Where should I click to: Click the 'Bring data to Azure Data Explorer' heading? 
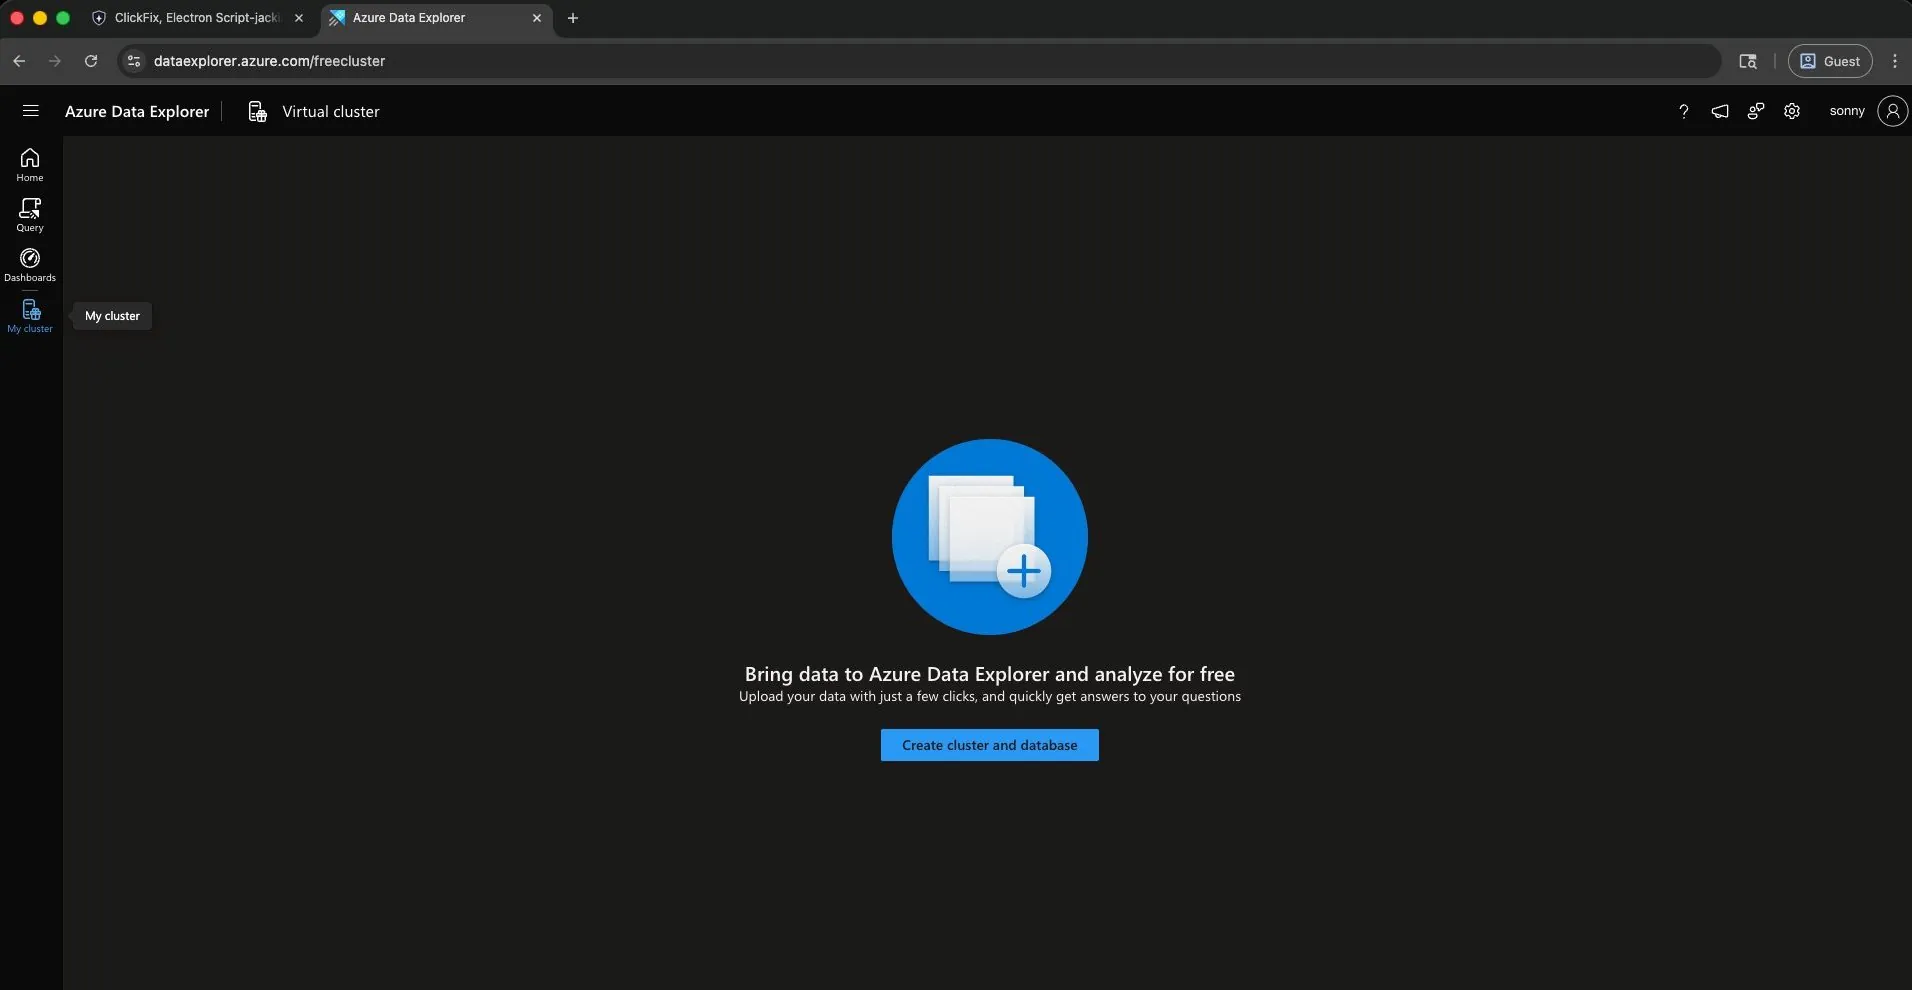(989, 674)
